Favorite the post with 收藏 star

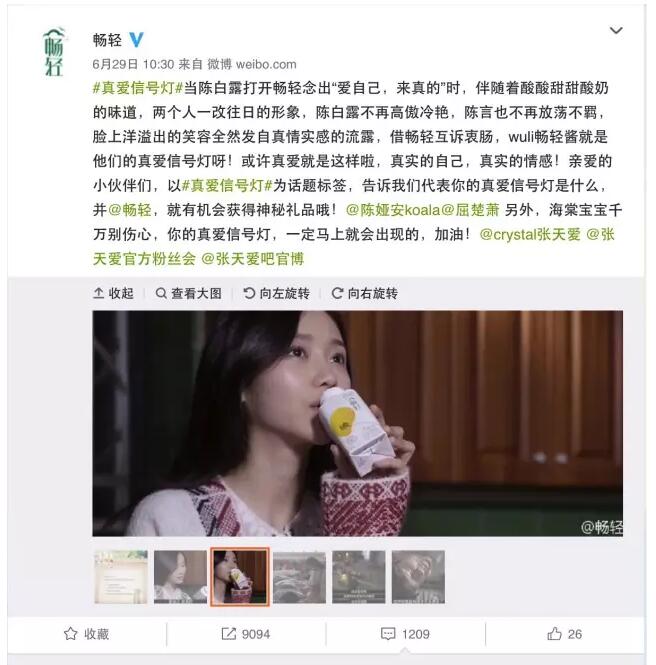(87, 634)
